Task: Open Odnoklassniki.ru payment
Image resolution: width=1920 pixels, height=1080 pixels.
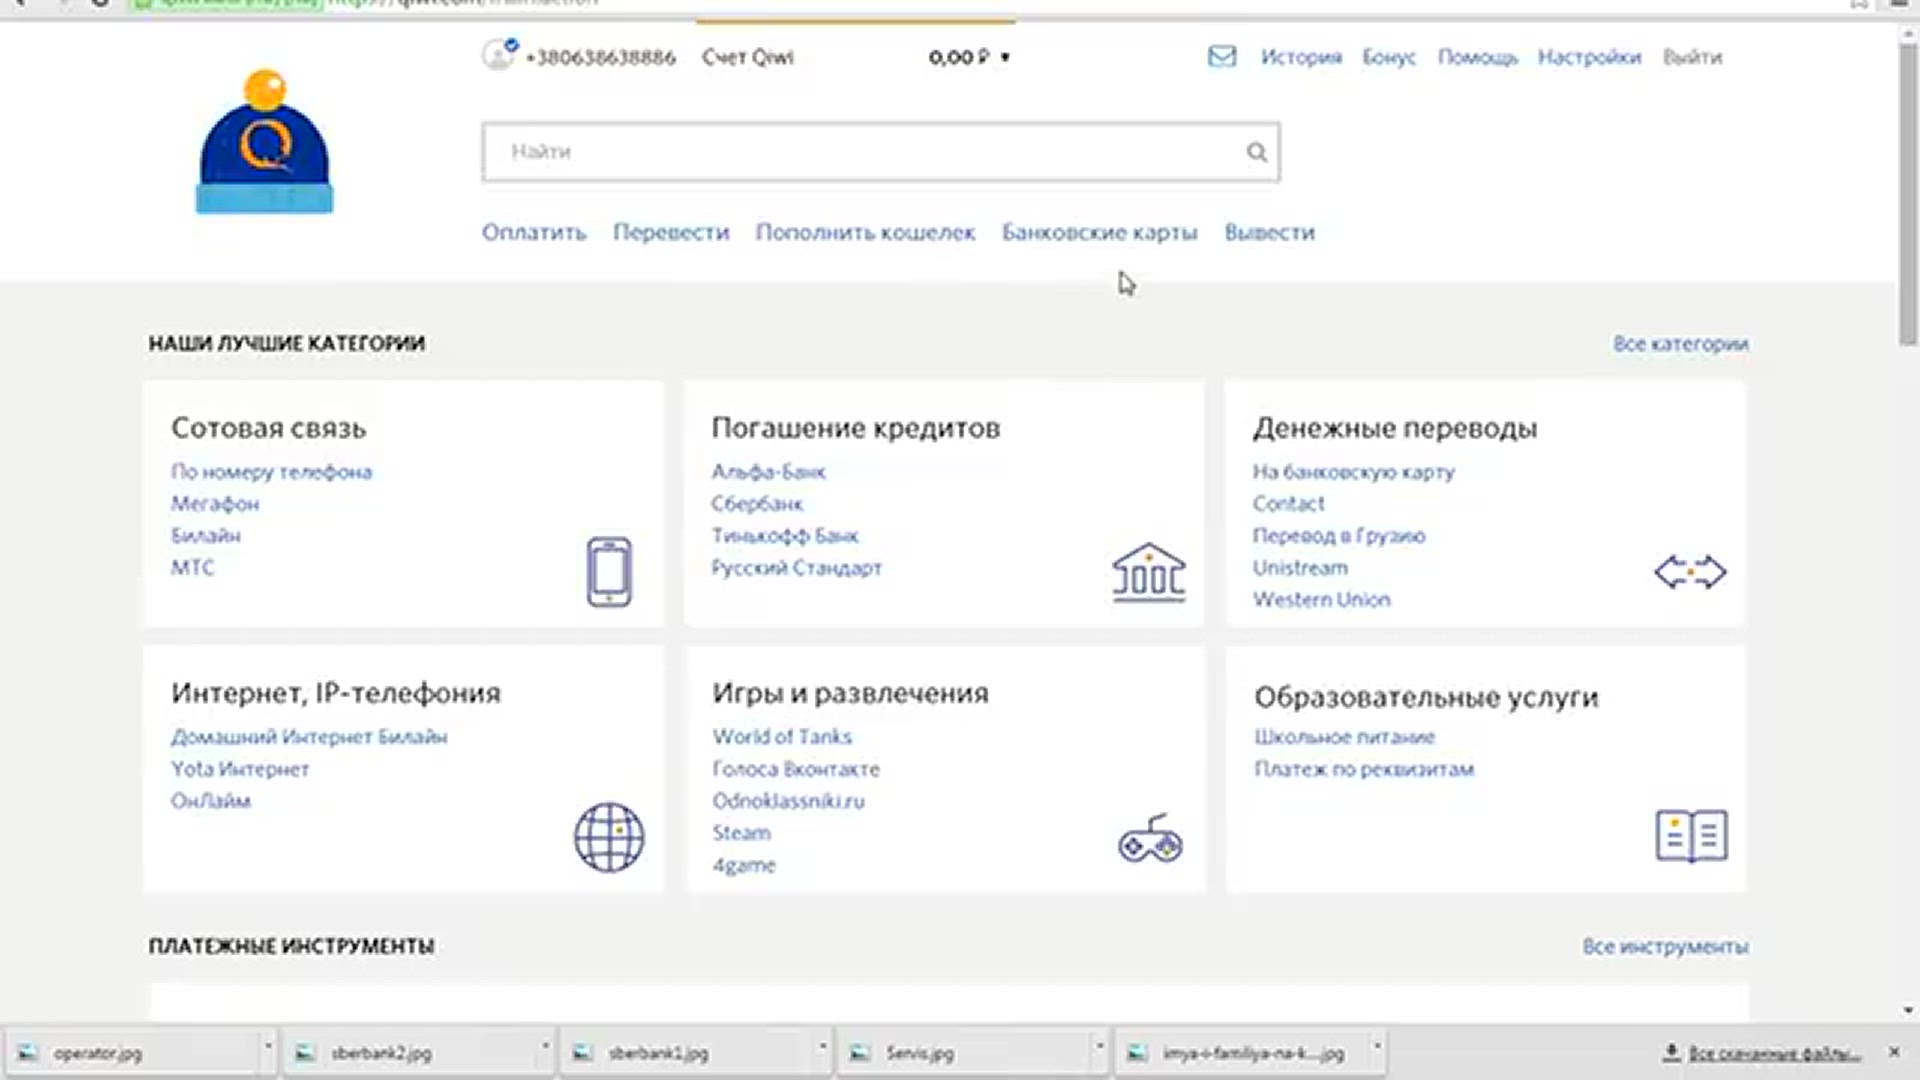Action: [788, 801]
